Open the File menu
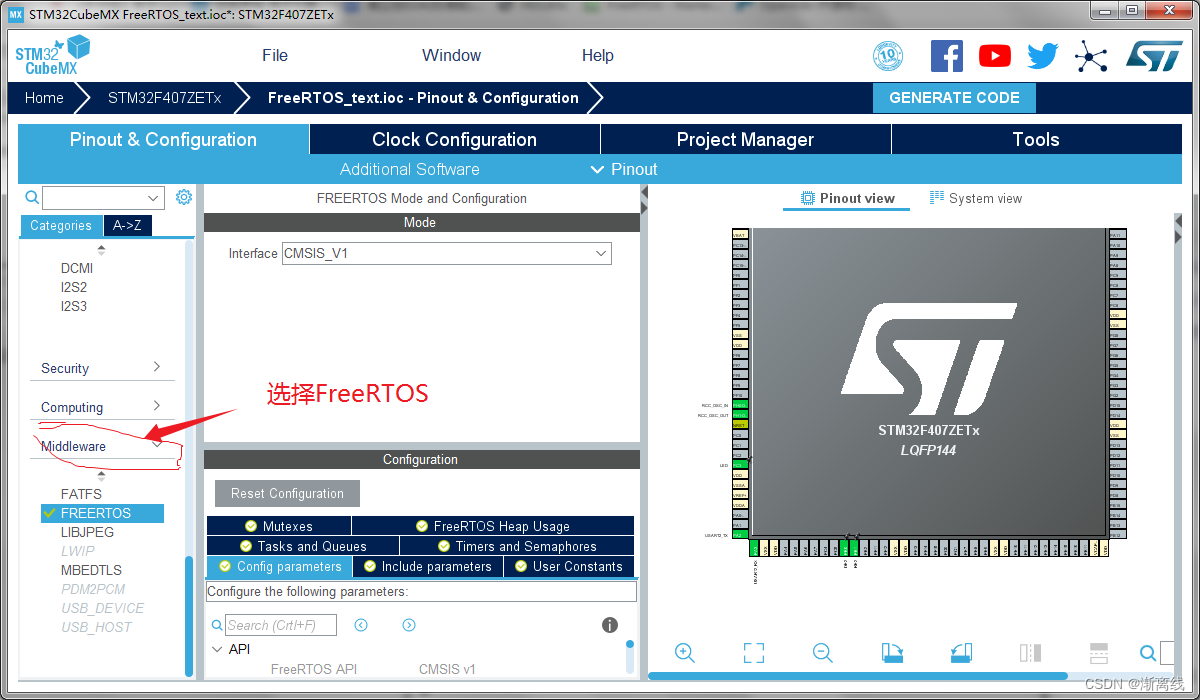Viewport: 1200px width, 700px height. (x=275, y=55)
